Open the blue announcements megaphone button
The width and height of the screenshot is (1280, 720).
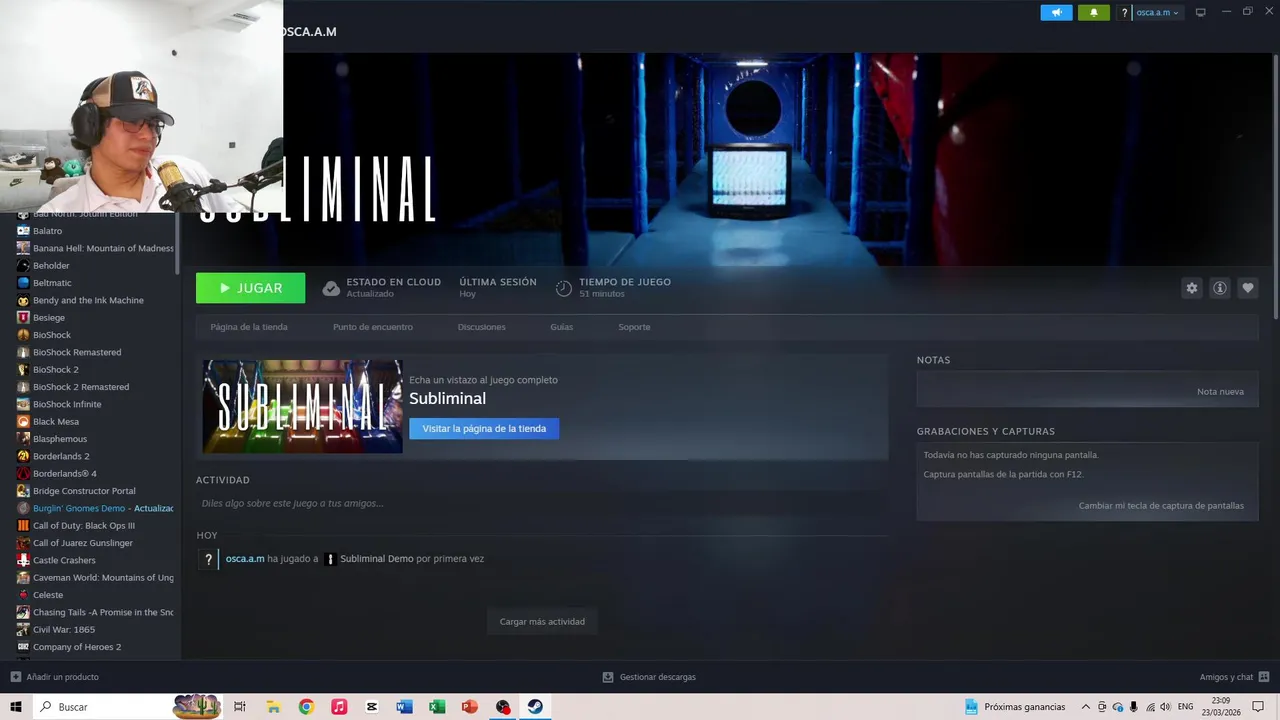click(1056, 13)
